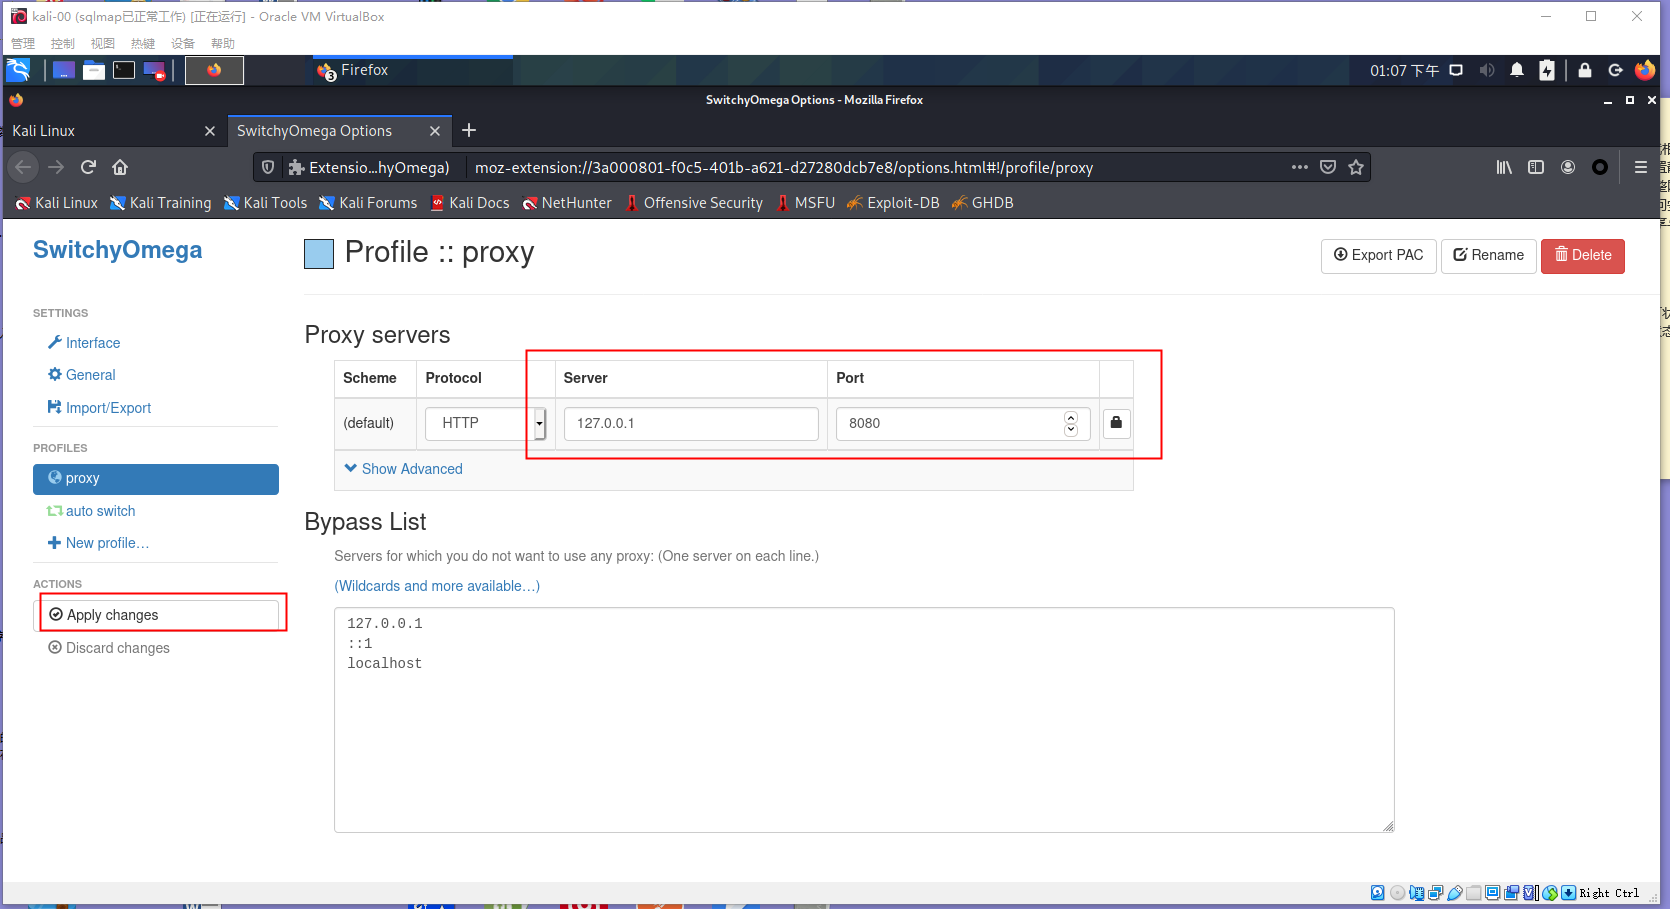Select the proxy profile in sidebar

pyautogui.click(x=156, y=479)
